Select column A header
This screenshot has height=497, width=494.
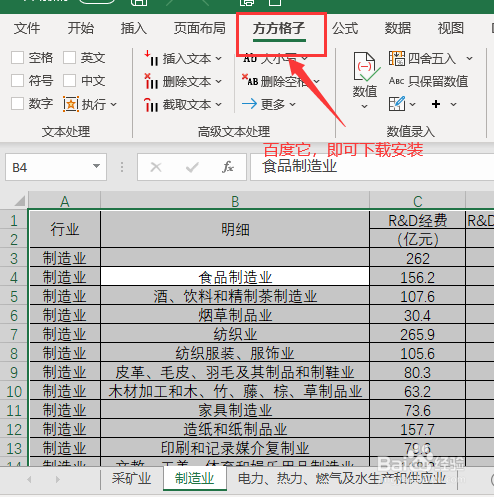(65, 201)
